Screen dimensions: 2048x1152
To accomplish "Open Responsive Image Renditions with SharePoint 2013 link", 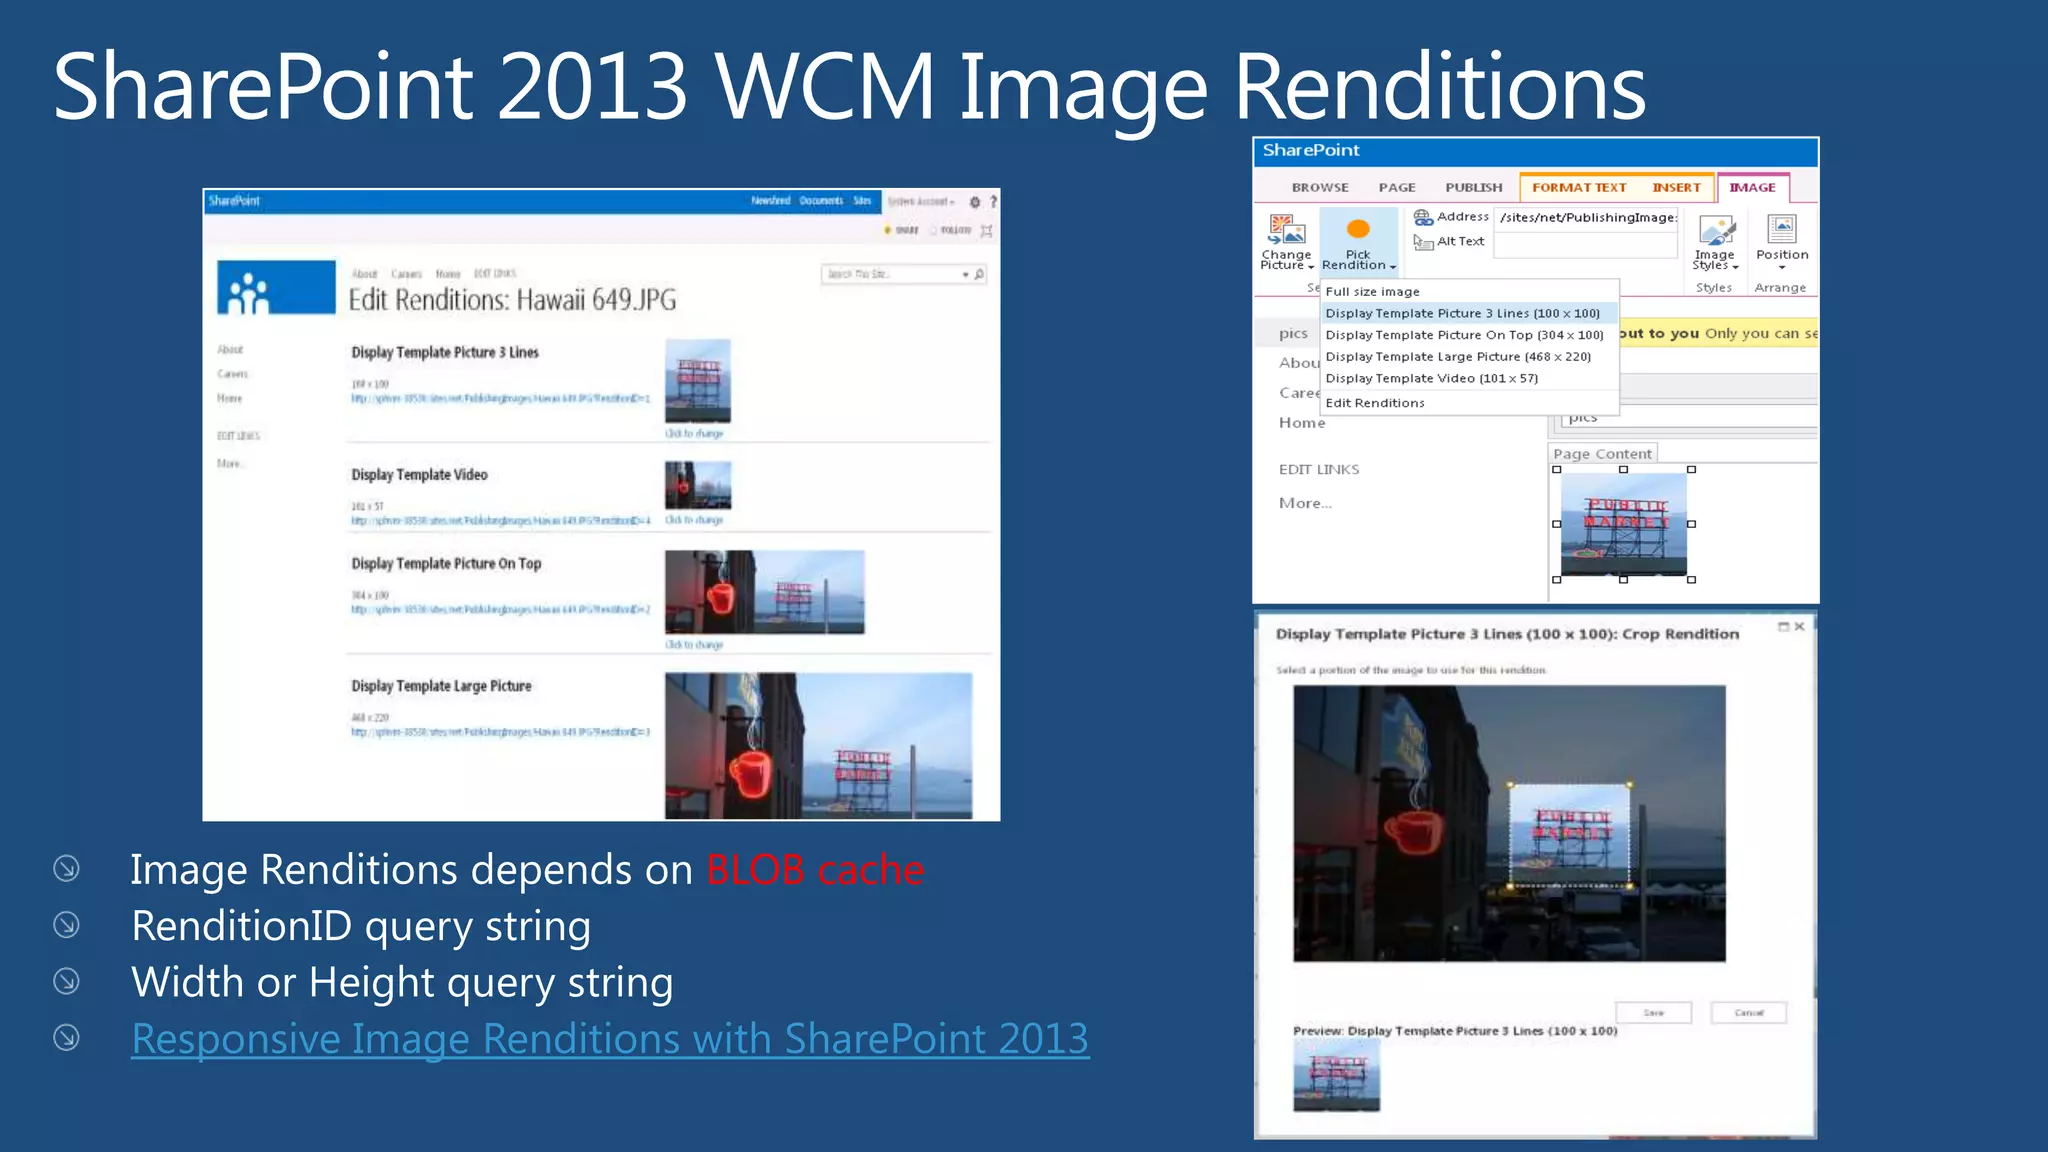I will pyautogui.click(x=610, y=1039).
